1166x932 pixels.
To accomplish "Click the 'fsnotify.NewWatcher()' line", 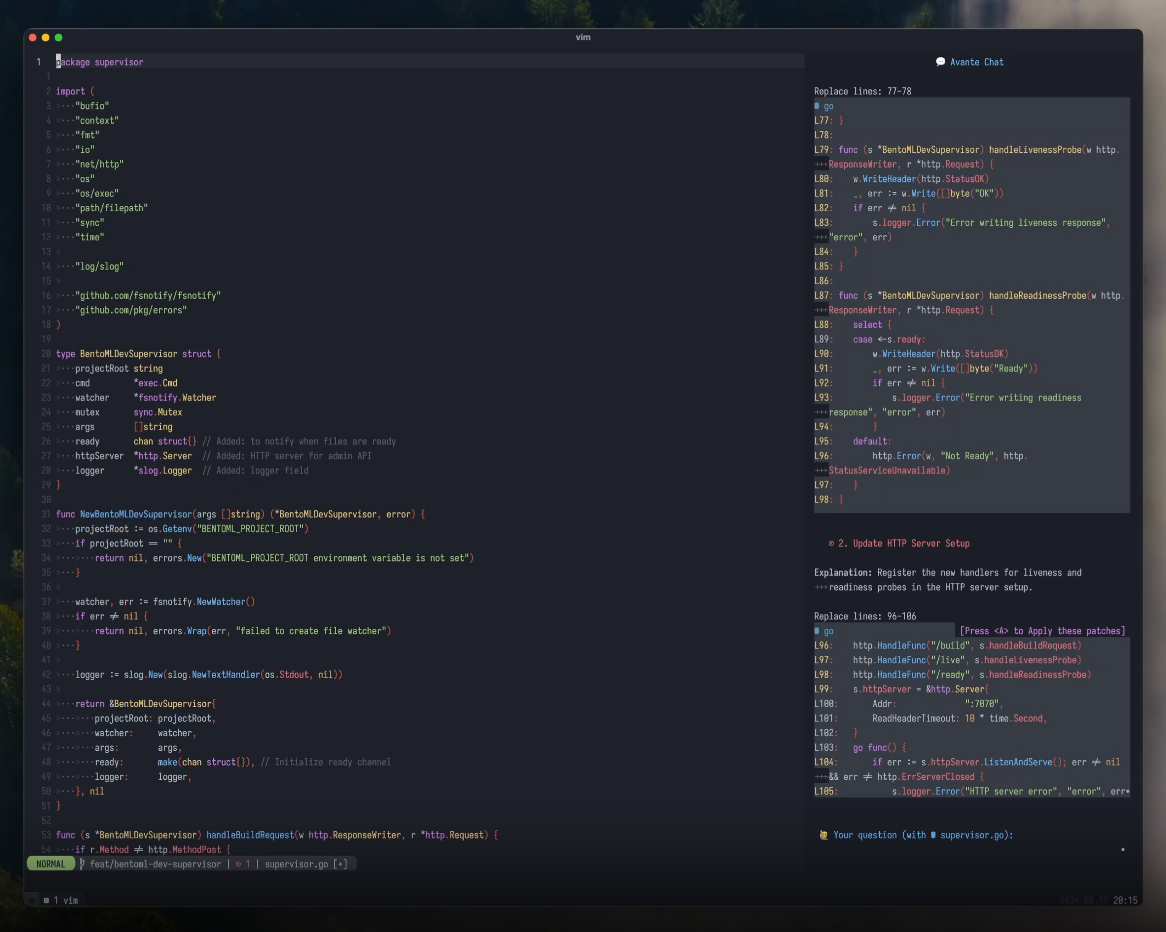I will point(165,602).
